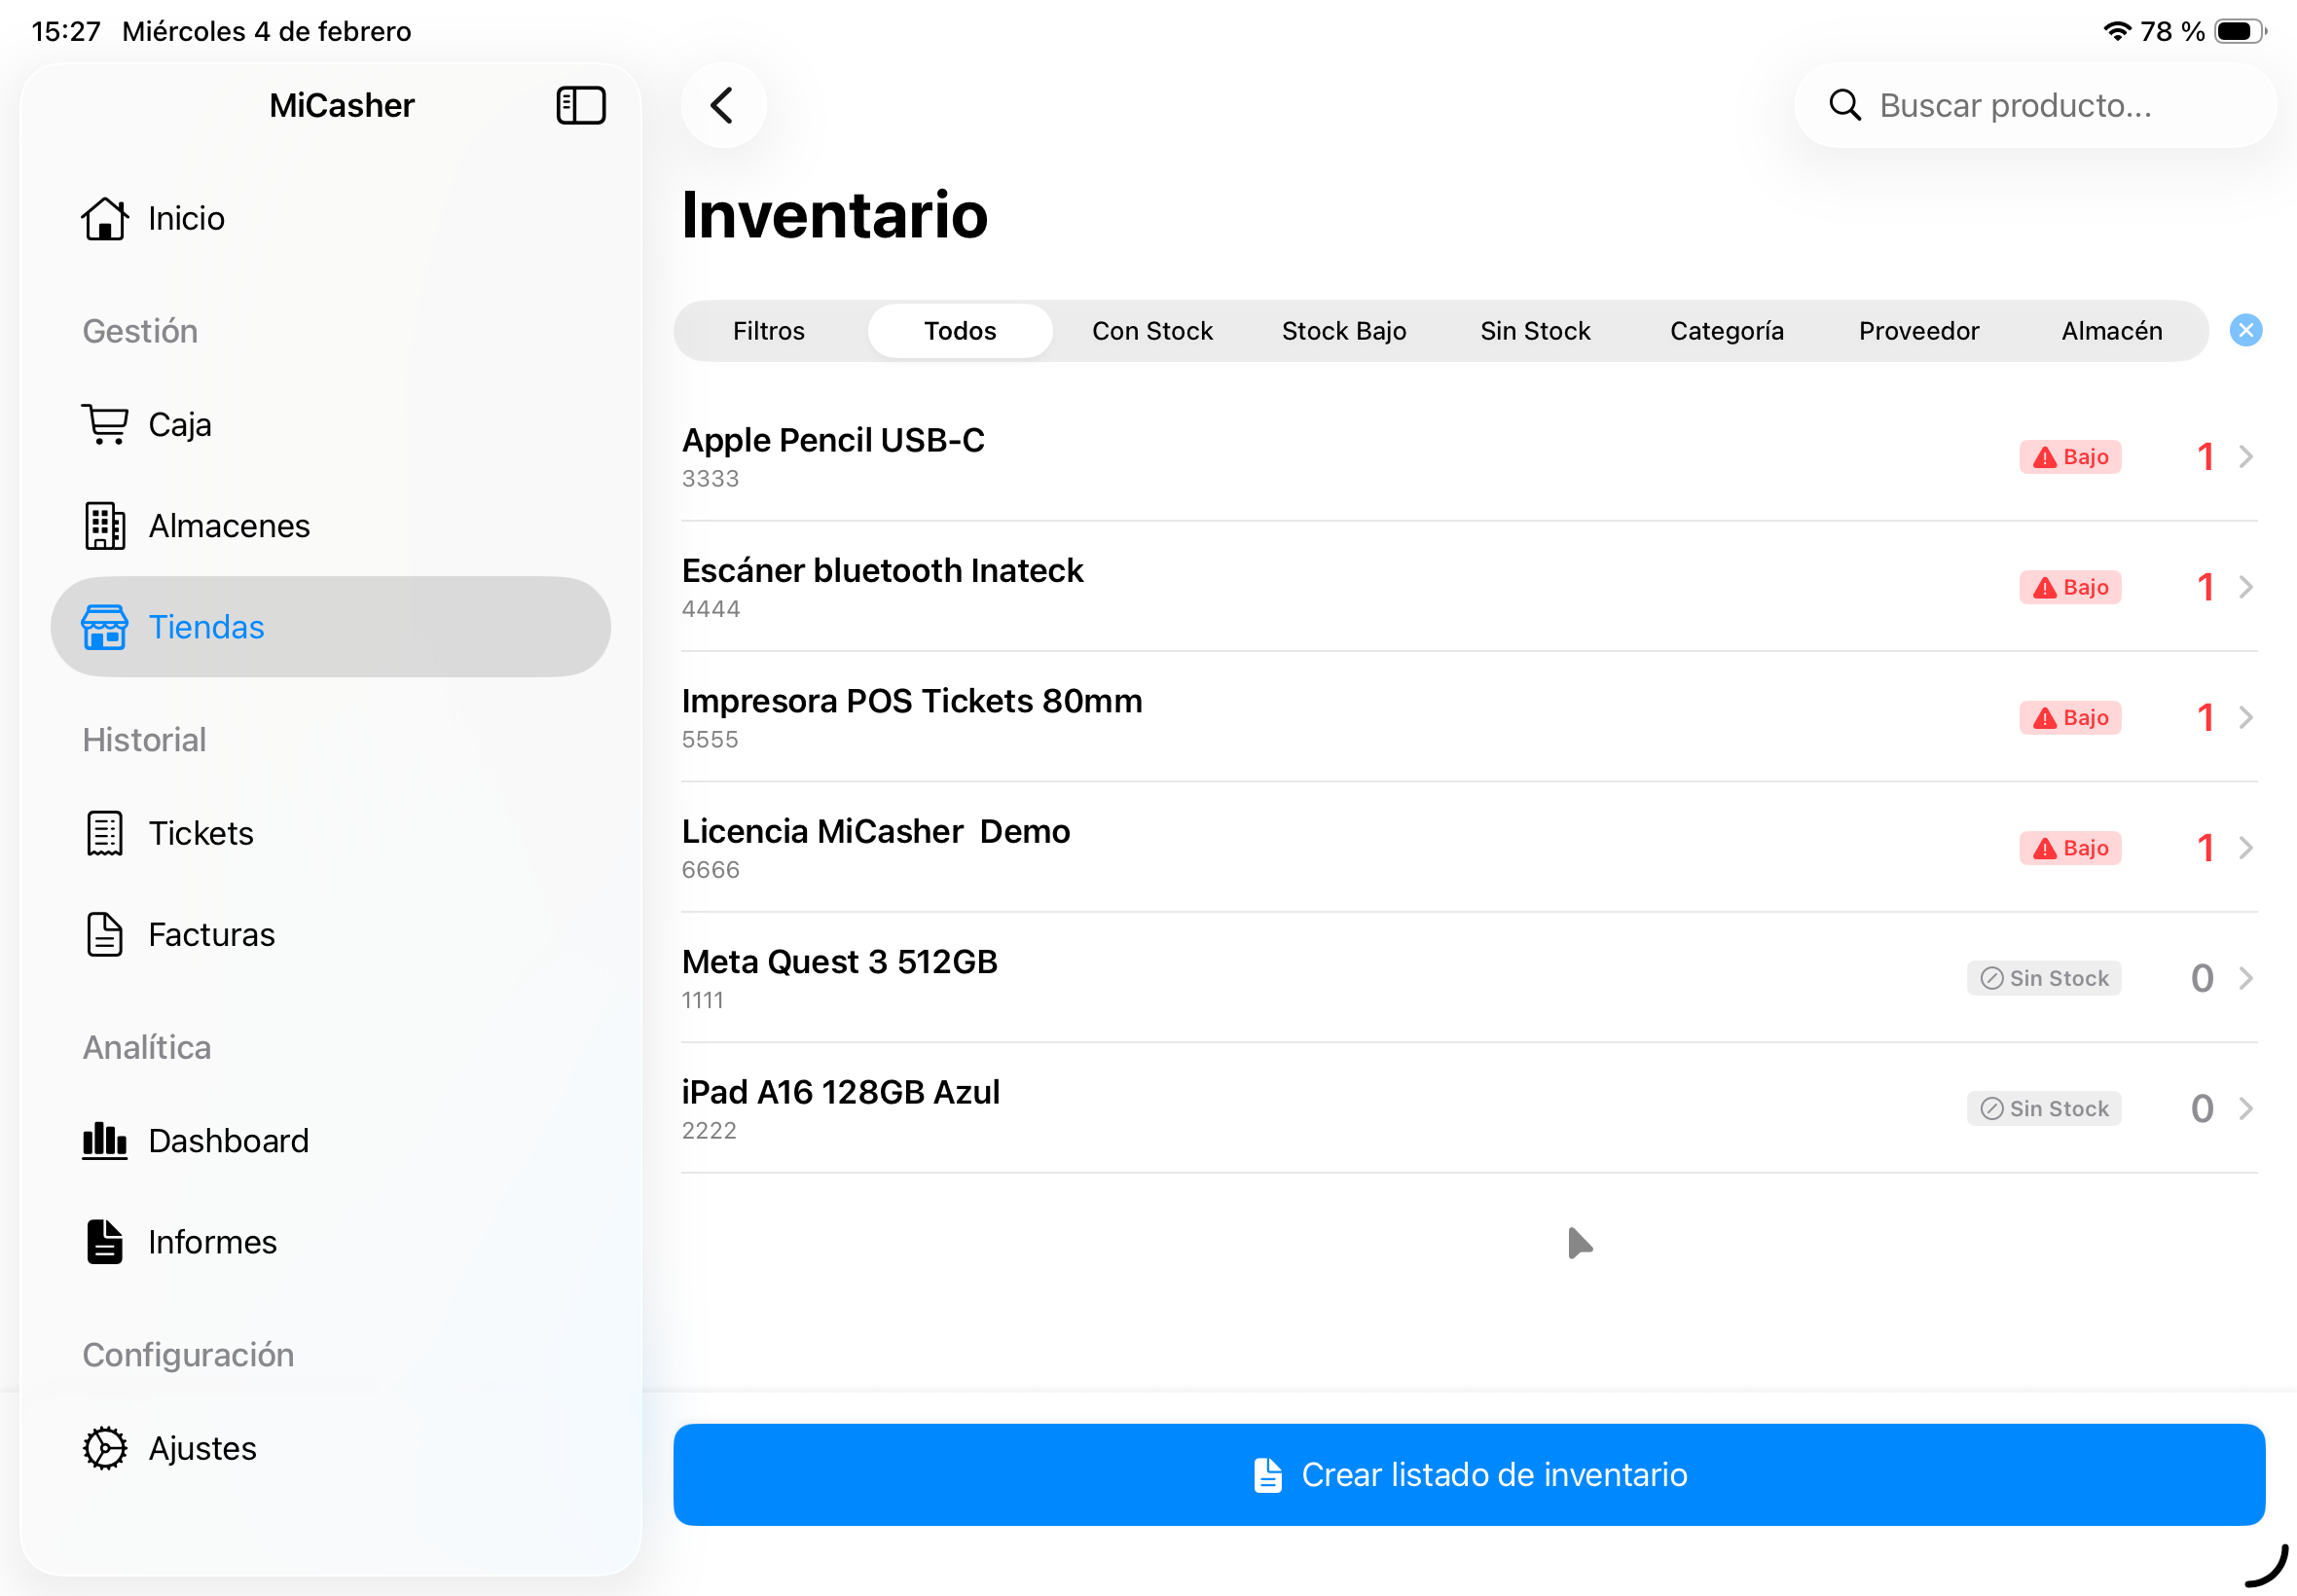This screenshot has height=1596, width=2297.
Task: Switch to the Stock Bajo tab
Action: pos(1344,331)
